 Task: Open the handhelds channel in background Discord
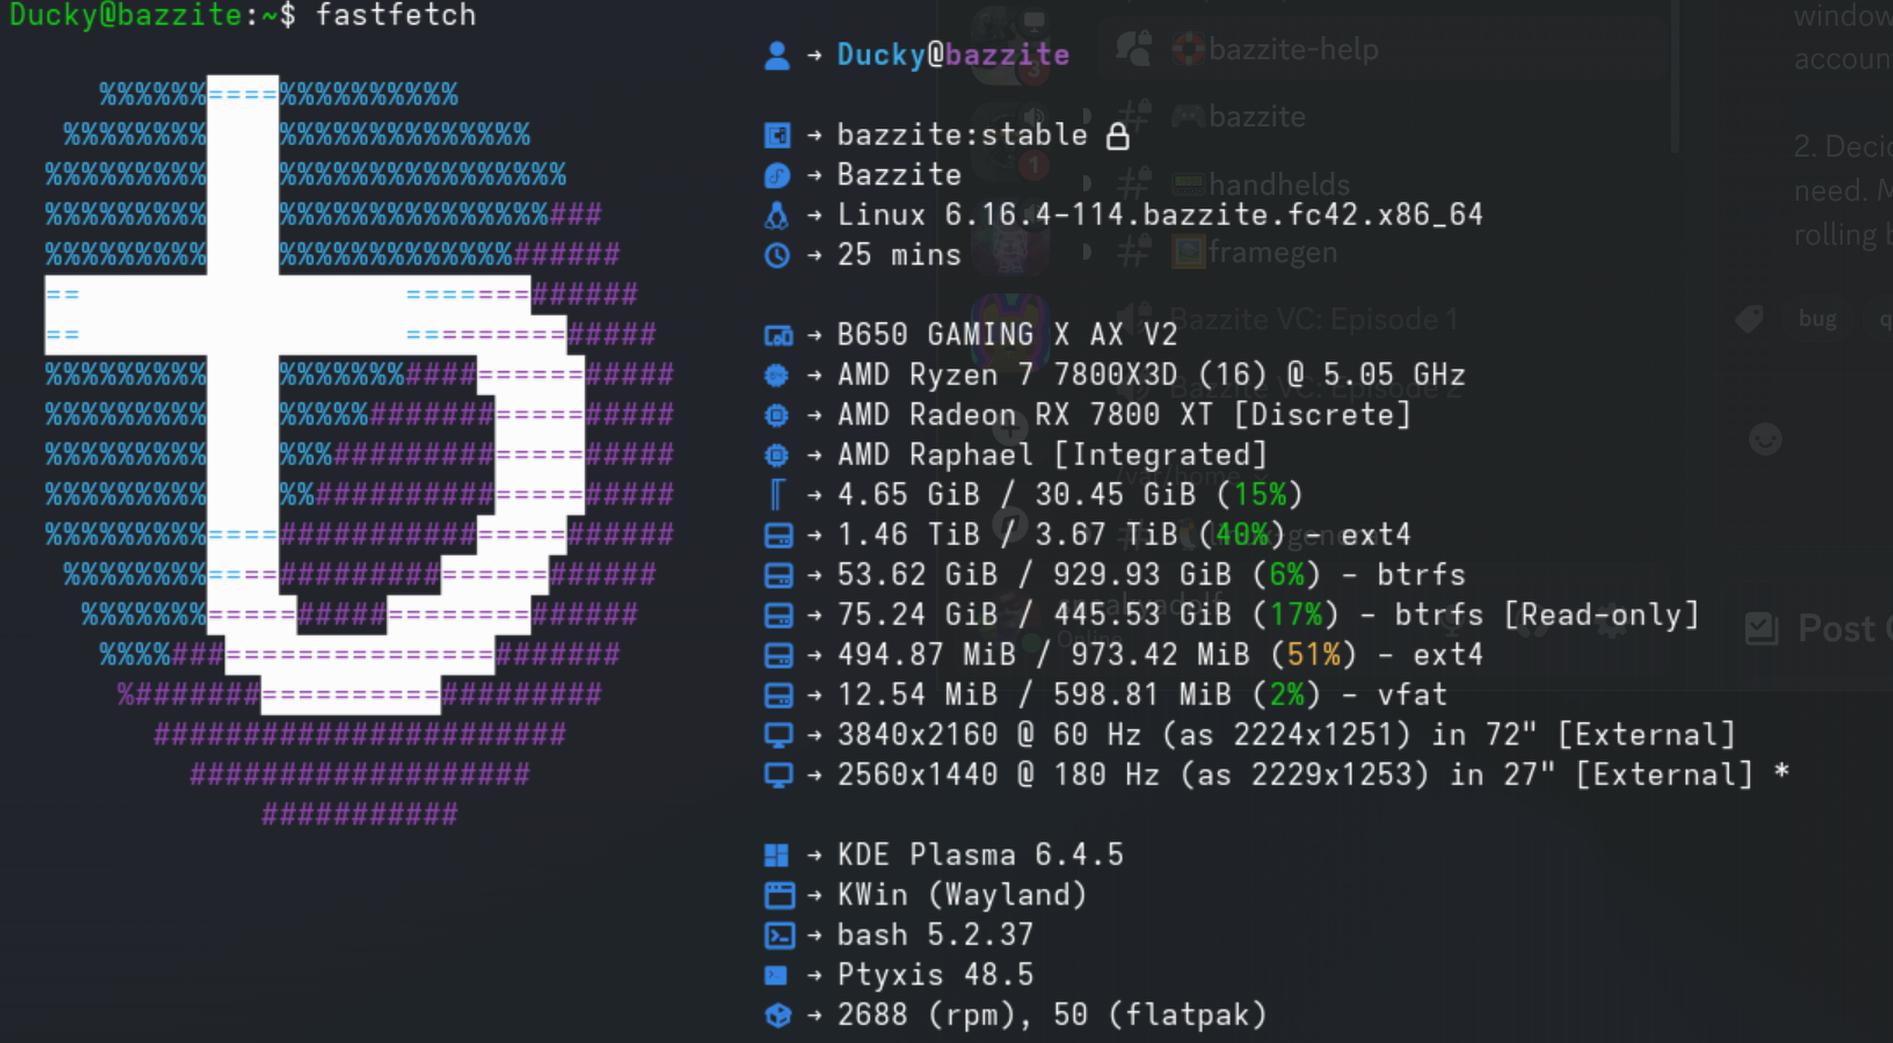[1279, 184]
